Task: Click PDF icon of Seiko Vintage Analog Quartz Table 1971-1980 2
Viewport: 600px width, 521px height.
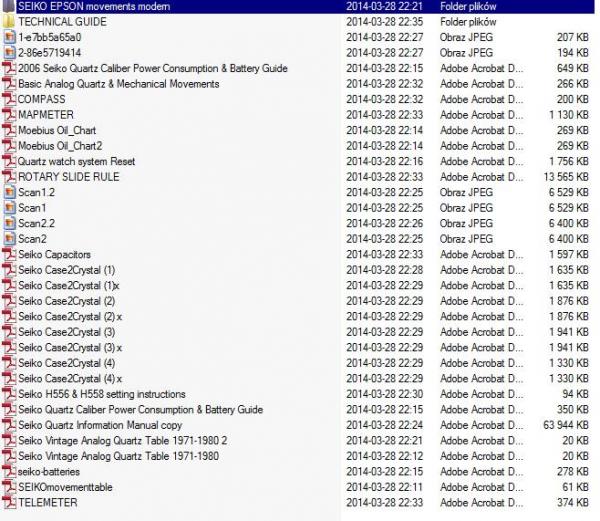Action: pos(9,441)
